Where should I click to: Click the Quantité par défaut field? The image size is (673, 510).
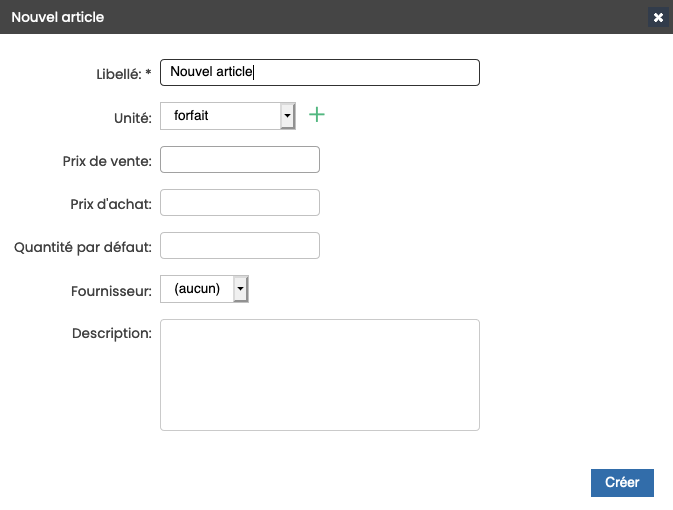pos(240,245)
